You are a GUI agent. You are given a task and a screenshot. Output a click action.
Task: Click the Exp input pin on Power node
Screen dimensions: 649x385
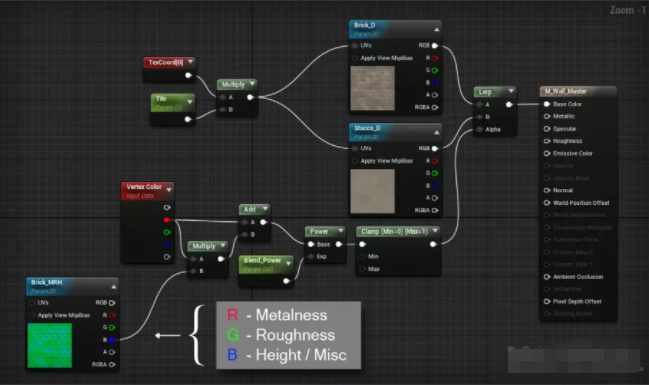311,257
